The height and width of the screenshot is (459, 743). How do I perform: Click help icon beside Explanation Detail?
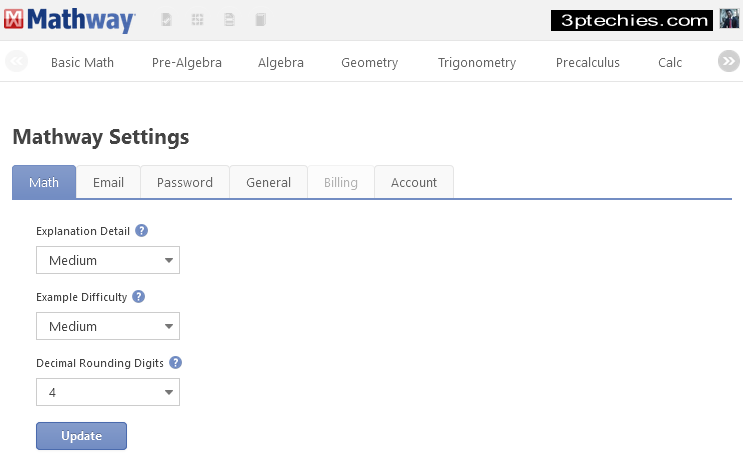point(142,231)
